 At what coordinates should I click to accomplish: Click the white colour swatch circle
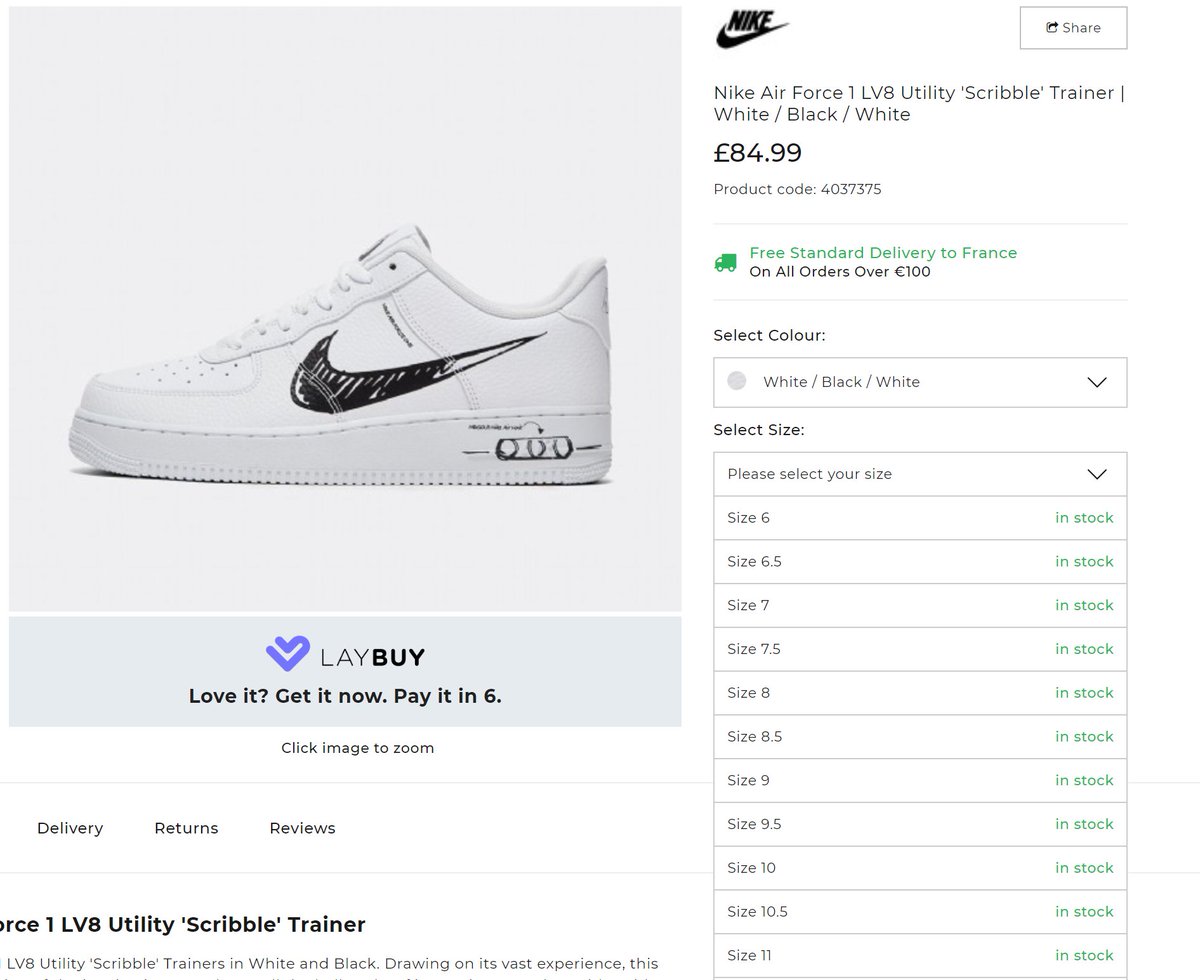pos(737,381)
